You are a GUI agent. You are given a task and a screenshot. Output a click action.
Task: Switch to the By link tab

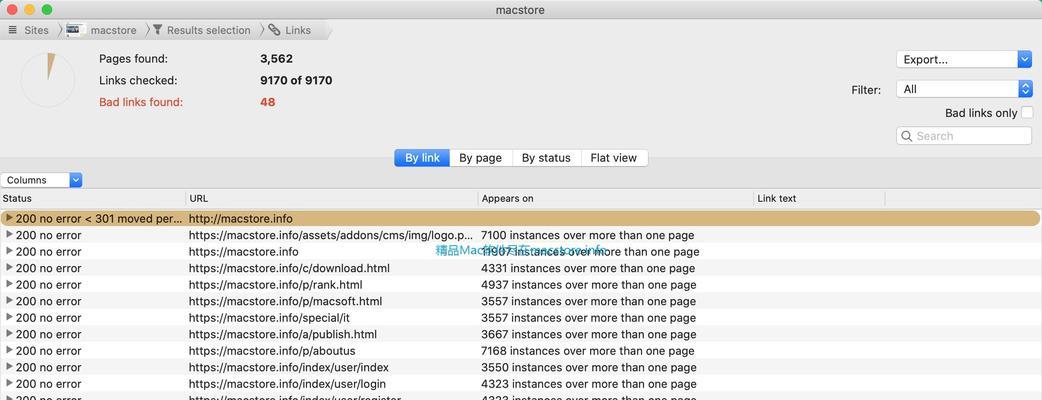pos(422,157)
